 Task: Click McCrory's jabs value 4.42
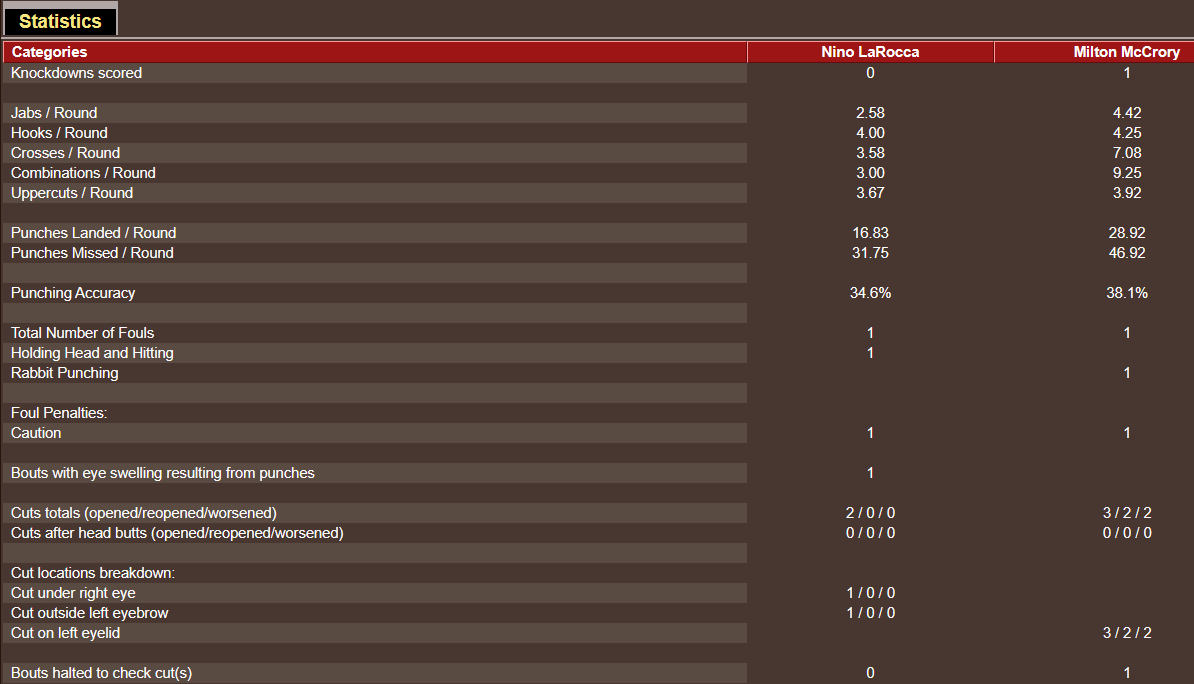(x=1127, y=113)
